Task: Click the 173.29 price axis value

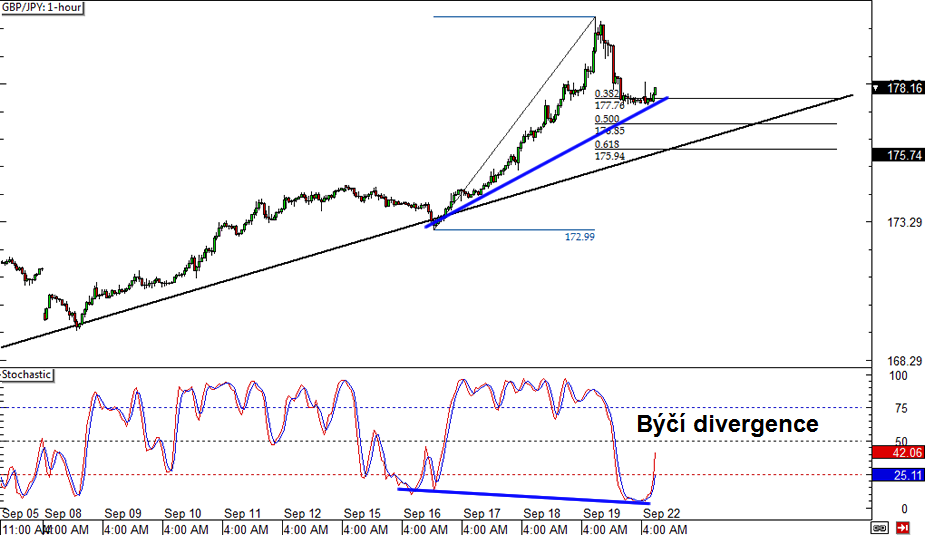Action: coord(904,222)
